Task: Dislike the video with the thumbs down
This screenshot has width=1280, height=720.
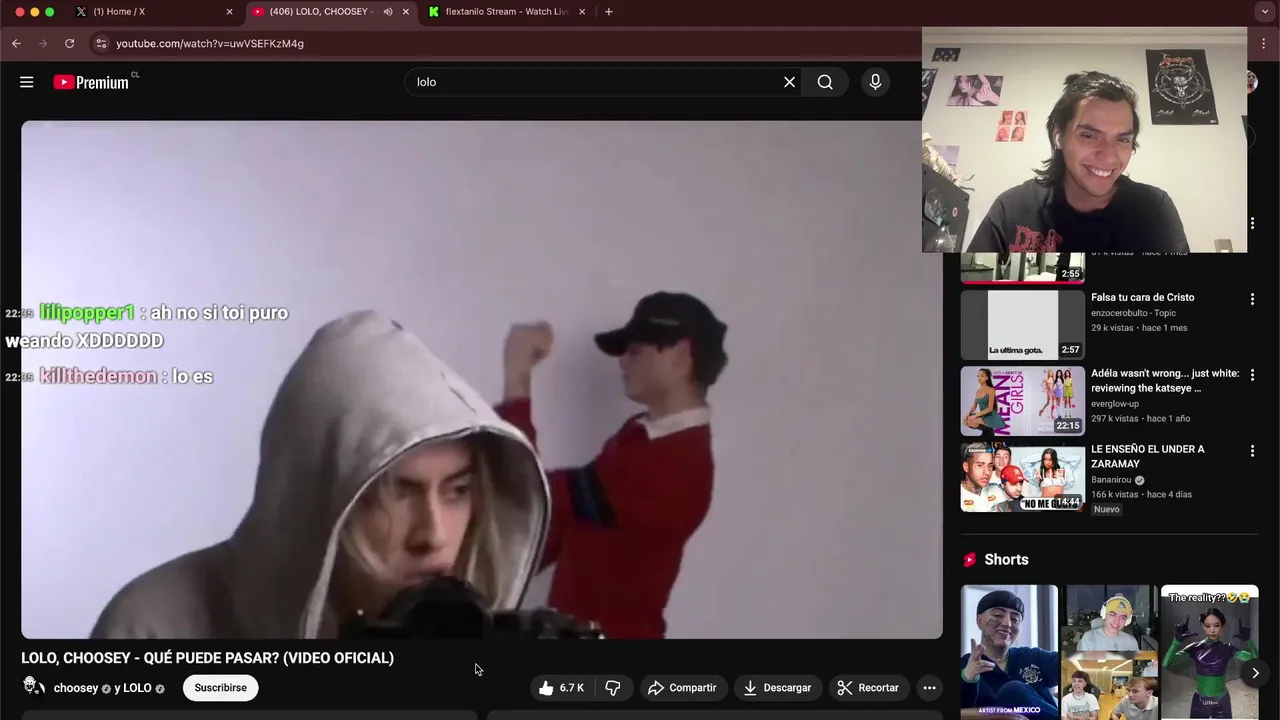Action: click(613, 688)
